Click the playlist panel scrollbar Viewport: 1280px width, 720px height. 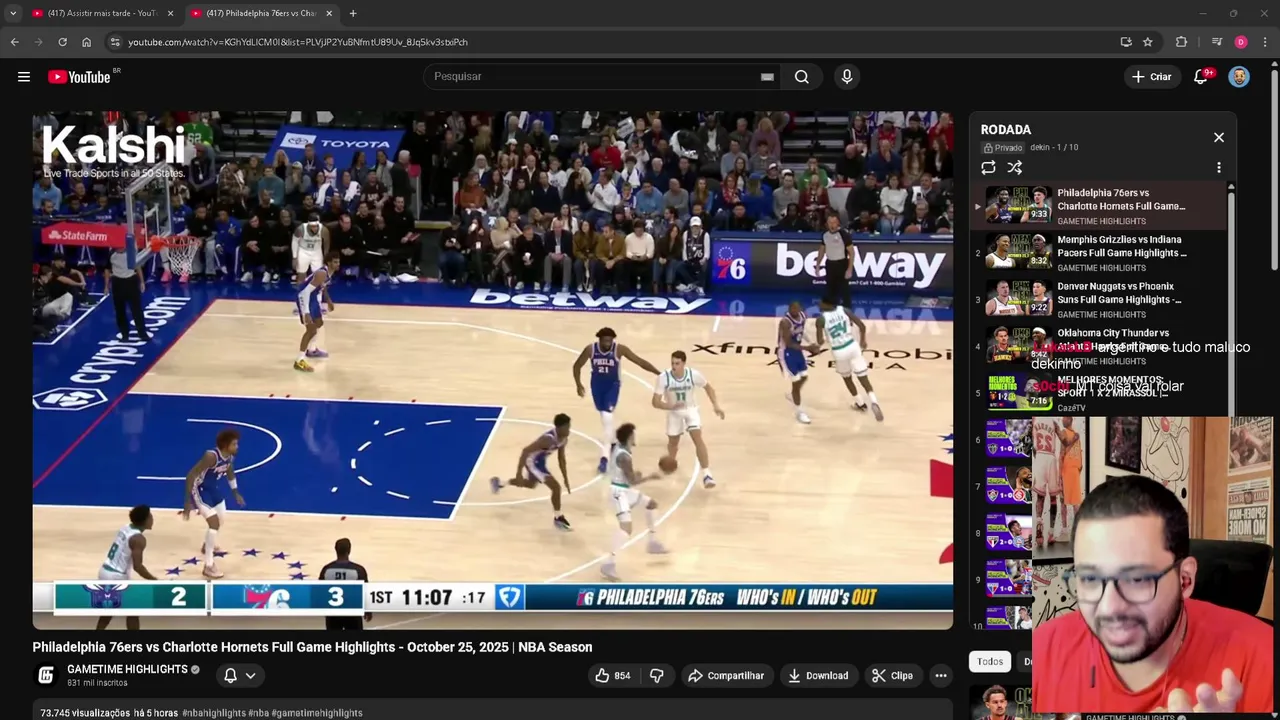pyautogui.click(x=1231, y=300)
